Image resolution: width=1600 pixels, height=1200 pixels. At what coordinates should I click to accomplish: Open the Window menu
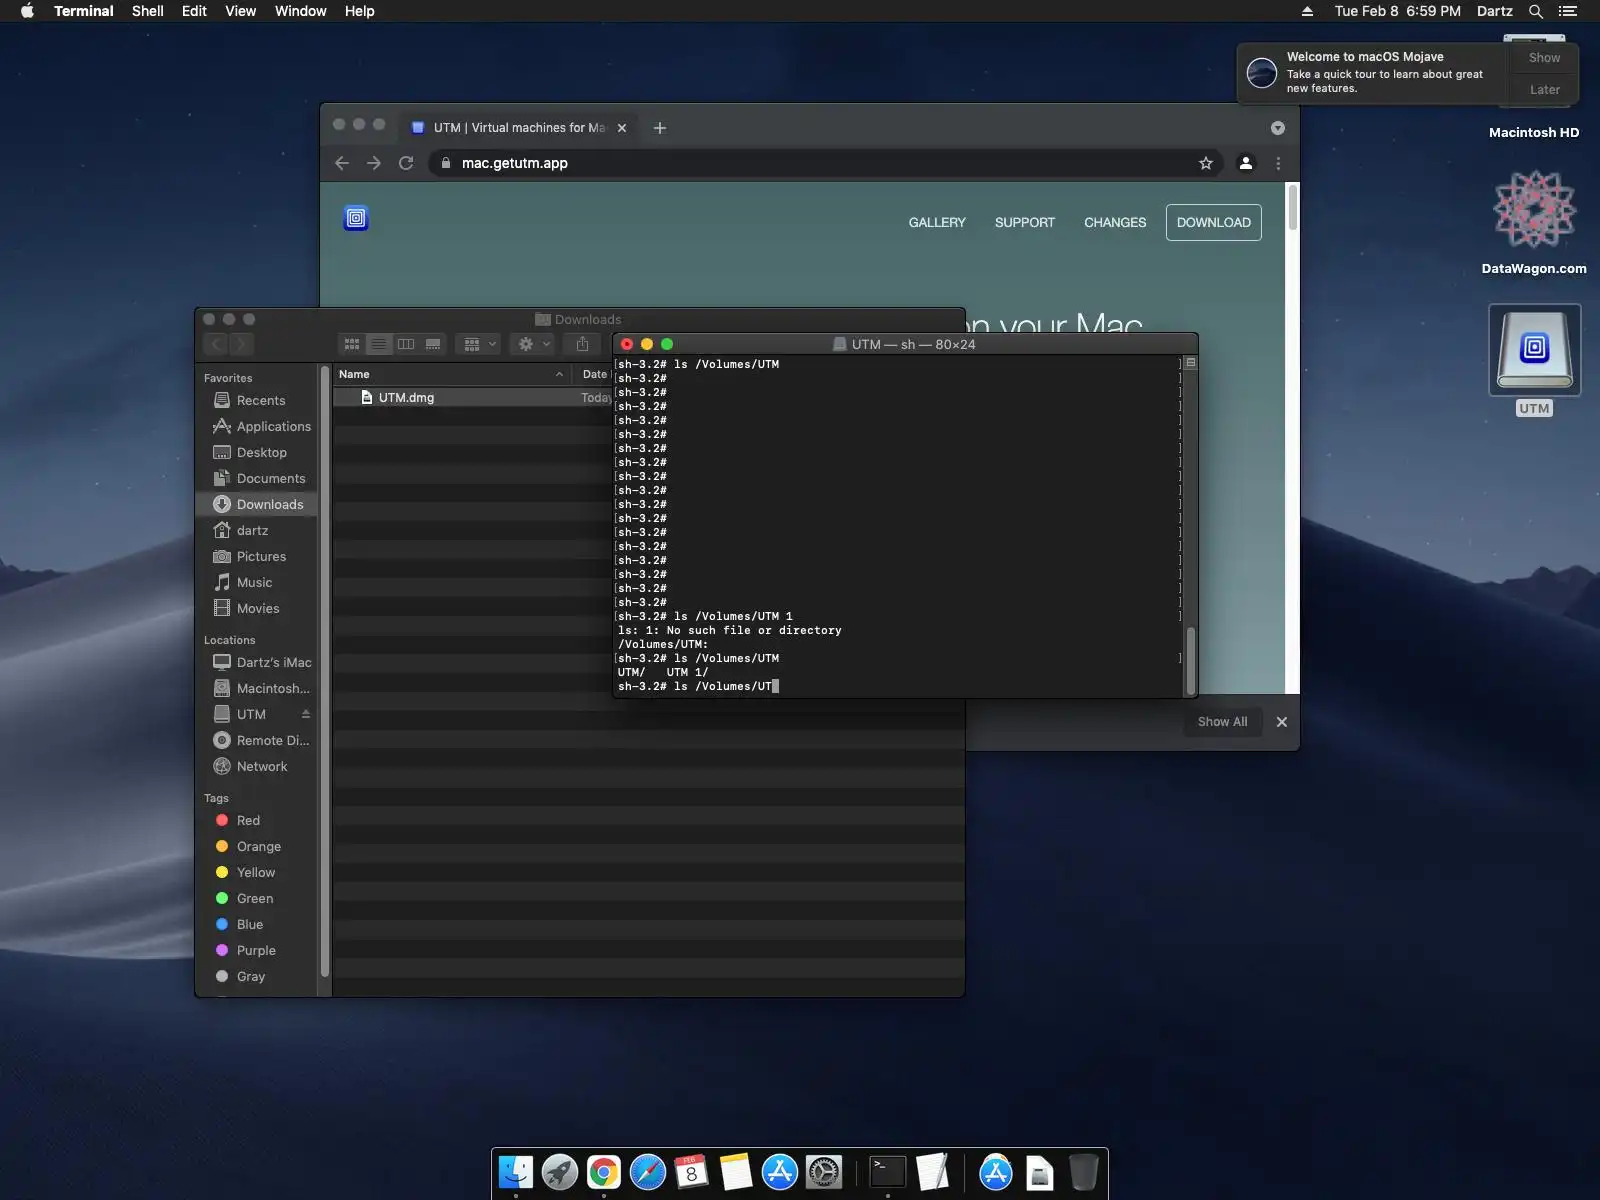click(301, 11)
